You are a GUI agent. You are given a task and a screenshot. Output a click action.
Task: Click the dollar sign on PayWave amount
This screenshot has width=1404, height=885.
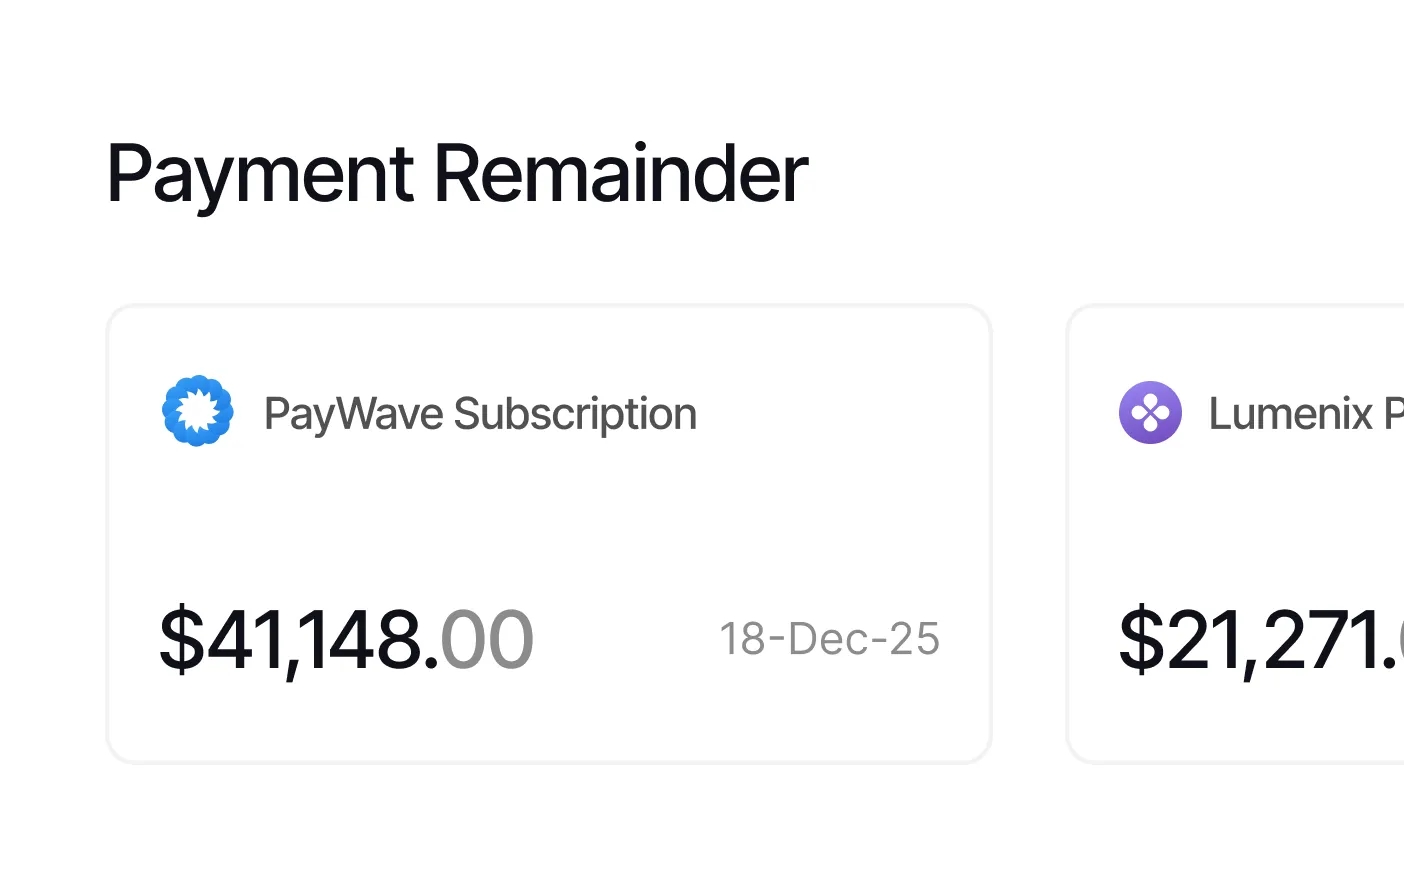[182, 640]
